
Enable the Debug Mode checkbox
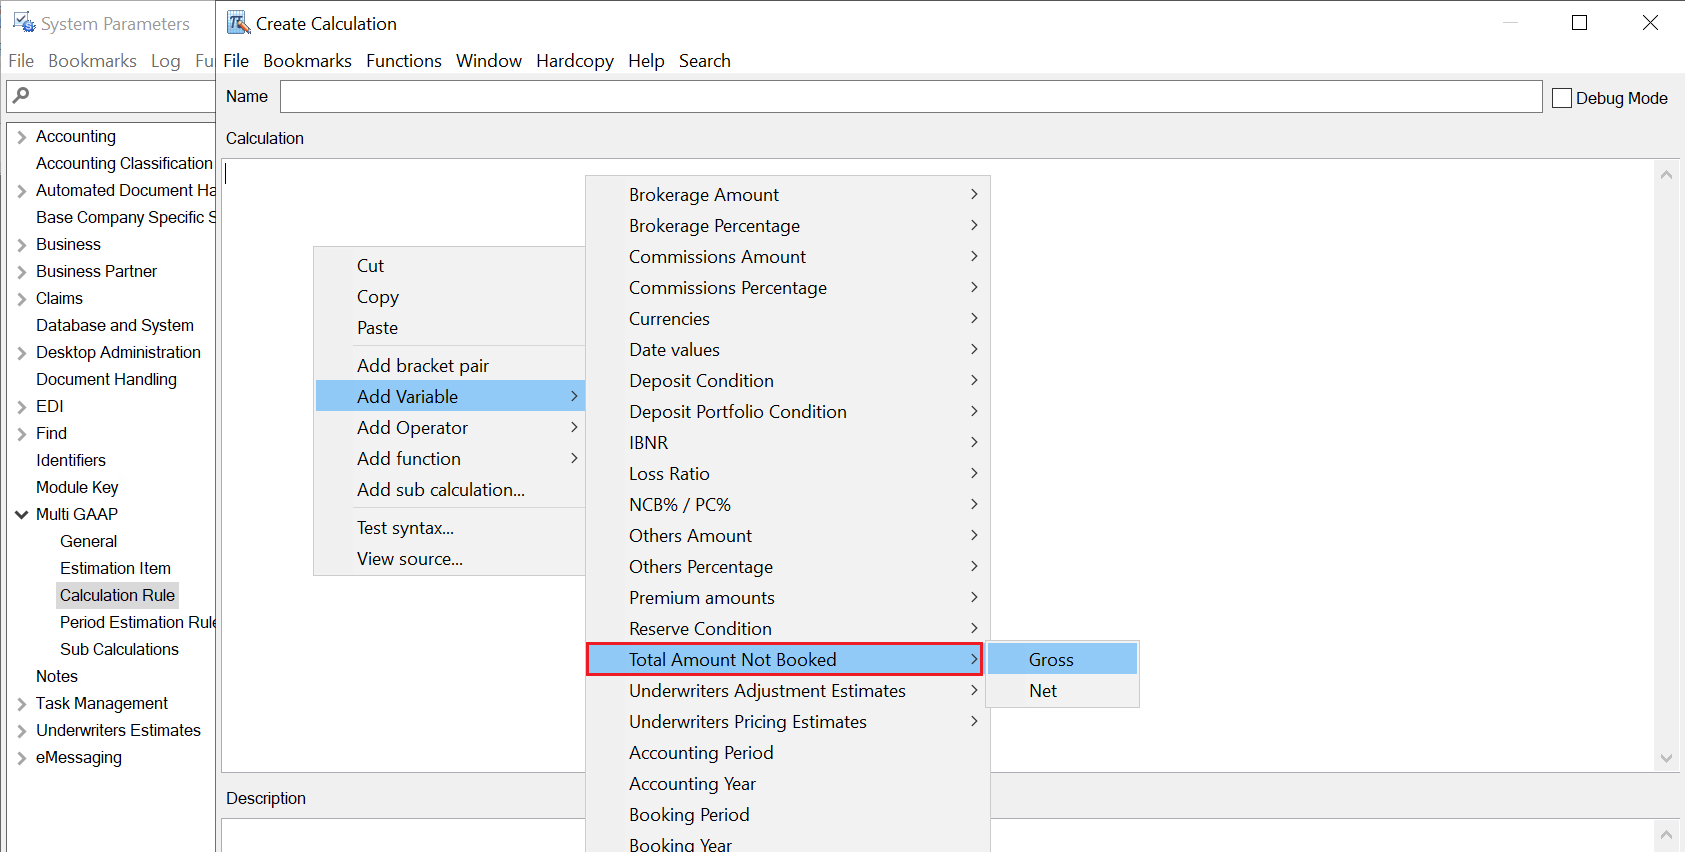(1562, 98)
